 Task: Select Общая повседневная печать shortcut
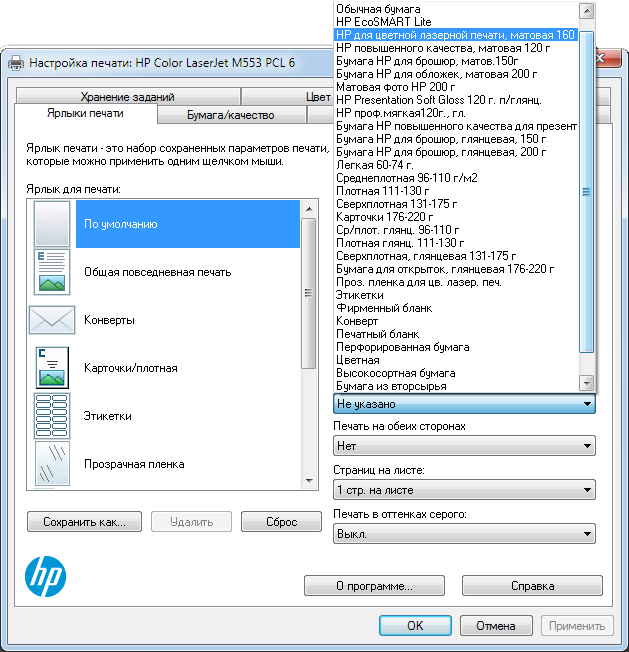pyautogui.click(x=158, y=272)
